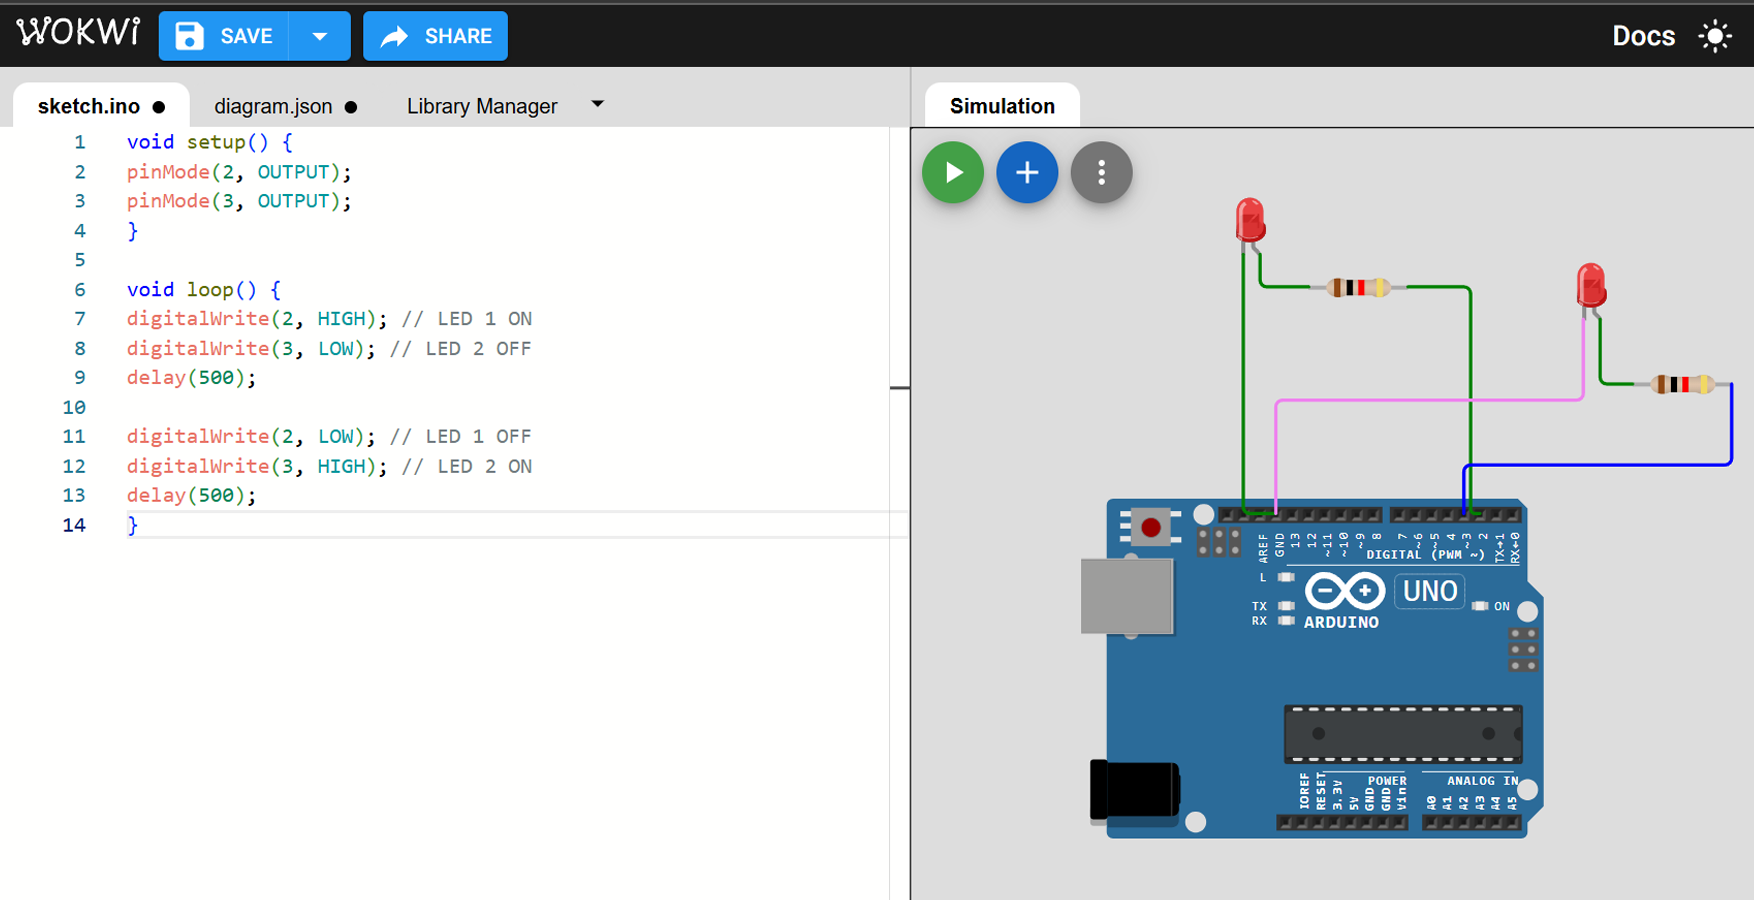Click the L indicator LED on the board

point(1287,577)
